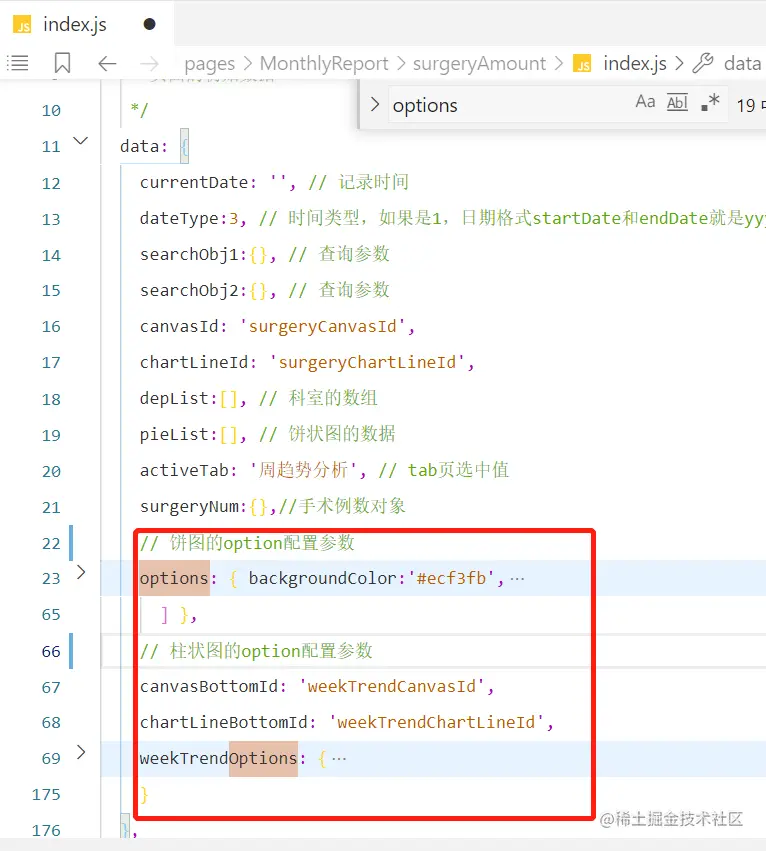Image resolution: width=766 pixels, height=851 pixels.
Task: Expand the folded weekTrendOptions block at line 69
Action: (x=81, y=752)
